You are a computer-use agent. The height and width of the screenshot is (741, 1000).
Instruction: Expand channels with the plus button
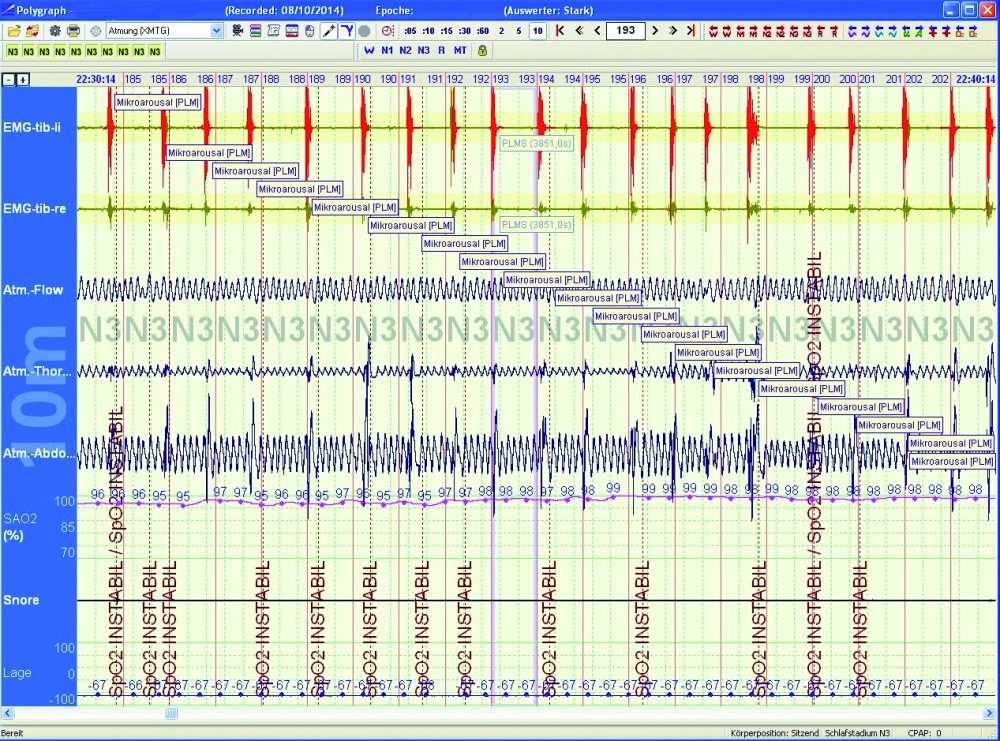pos(23,79)
